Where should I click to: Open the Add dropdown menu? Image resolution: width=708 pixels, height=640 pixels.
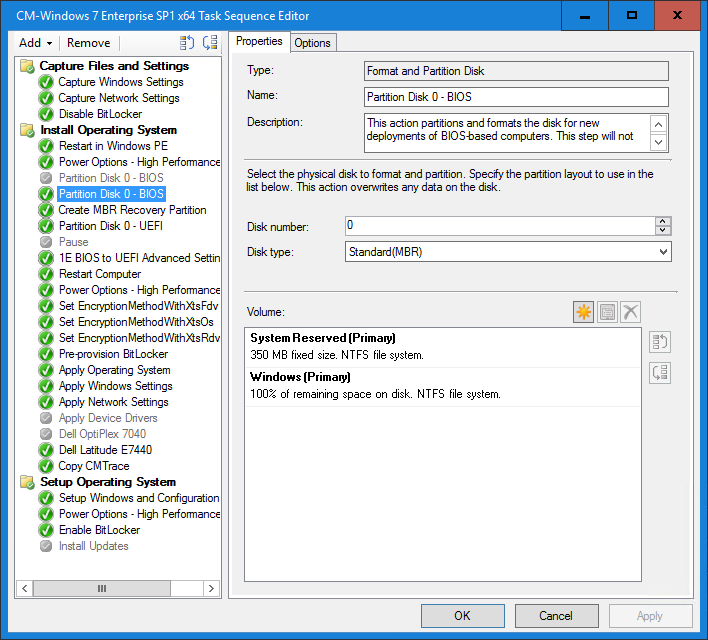(x=36, y=43)
